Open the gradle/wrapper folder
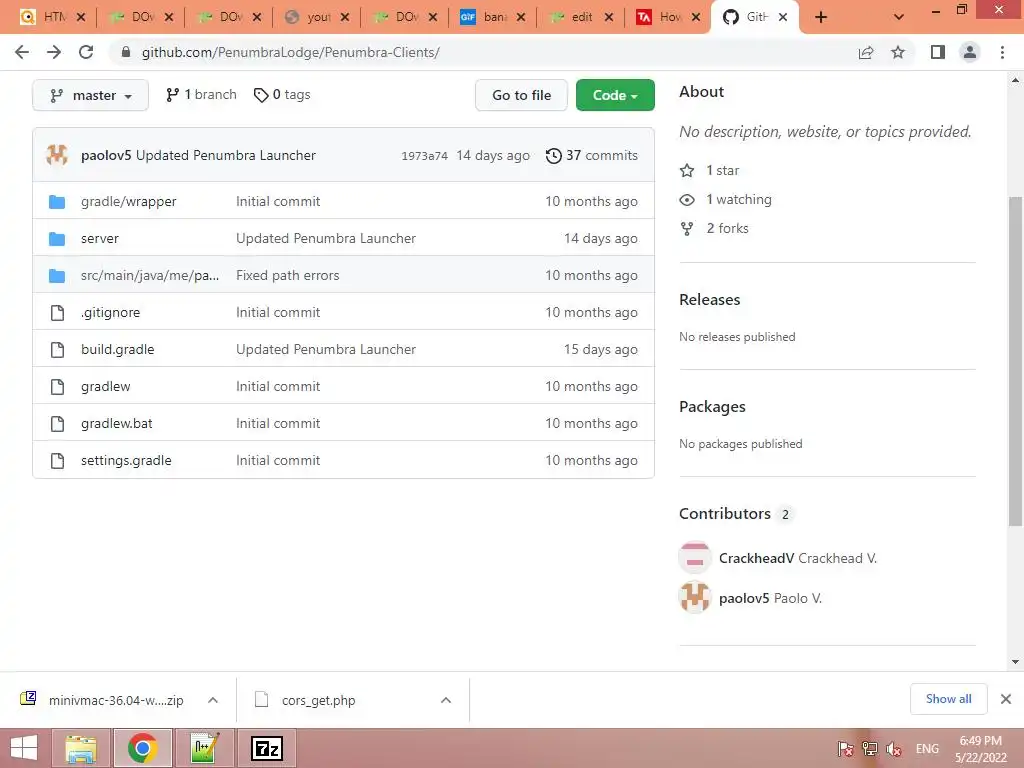Viewport: 1024px width, 768px height. [129, 201]
